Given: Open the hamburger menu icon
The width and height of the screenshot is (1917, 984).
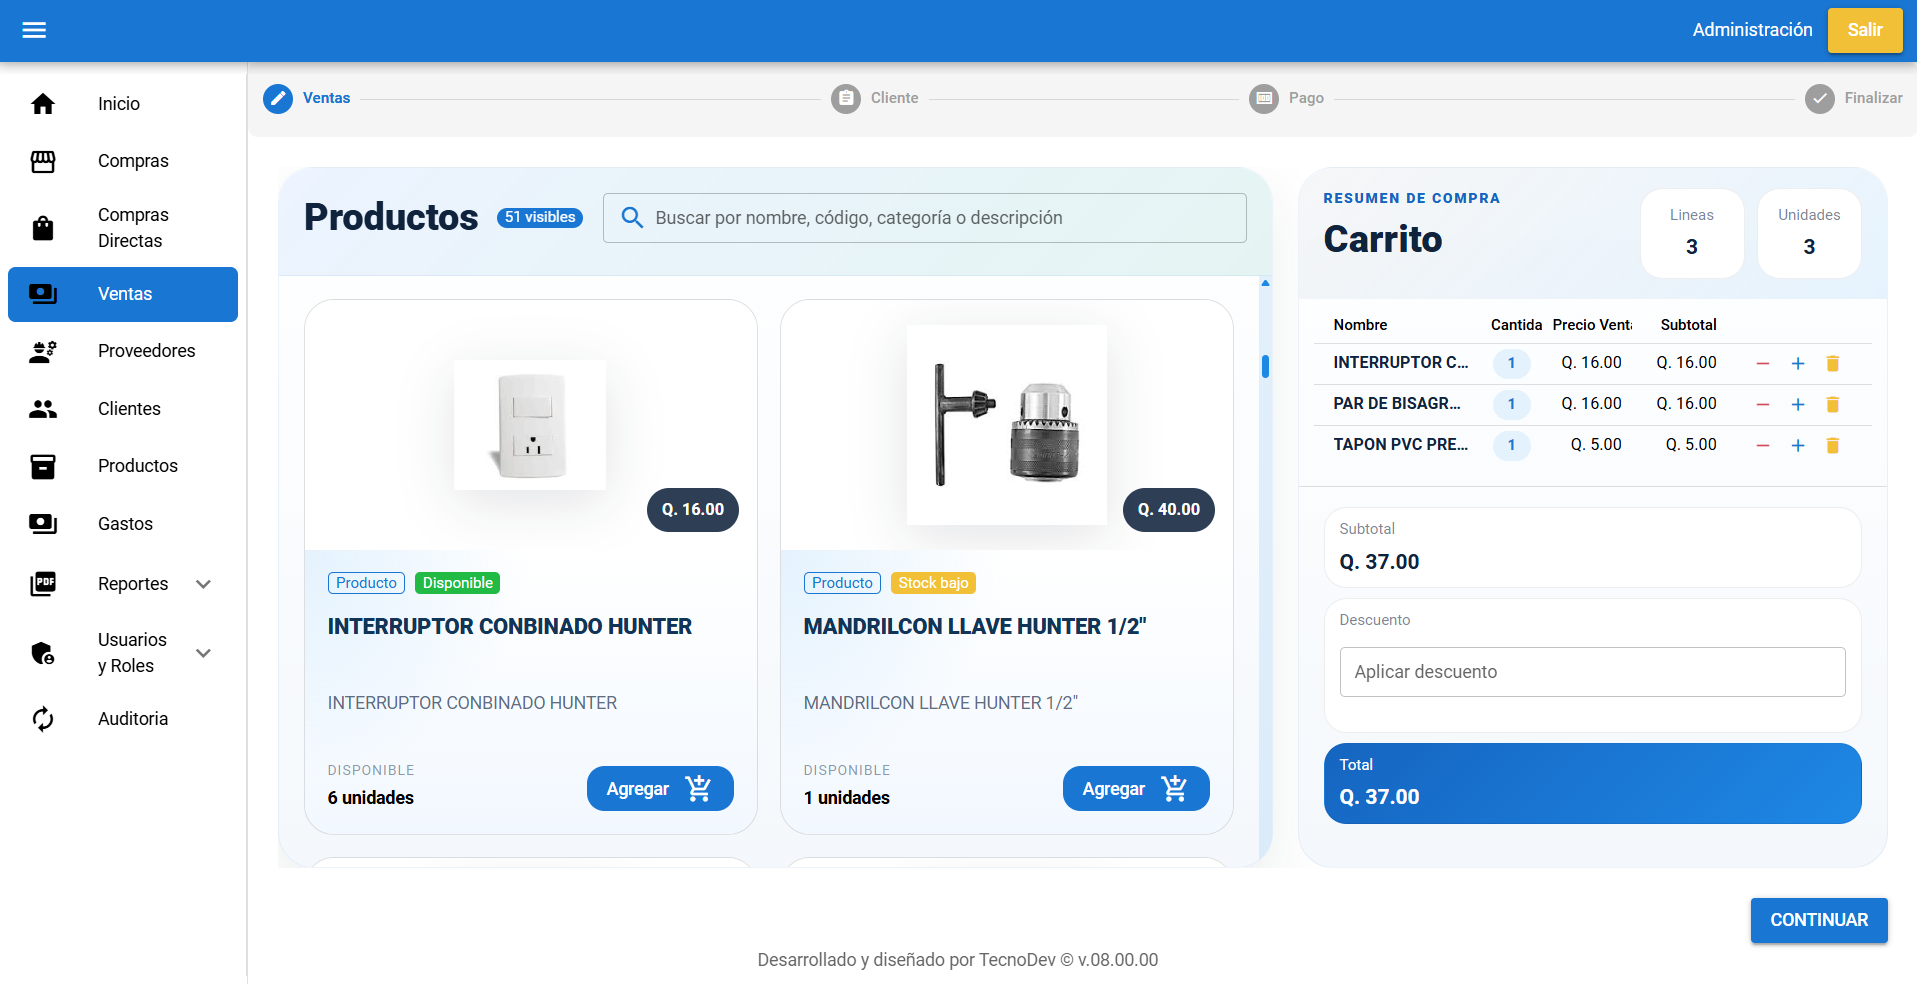Looking at the screenshot, I should [34, 30].
